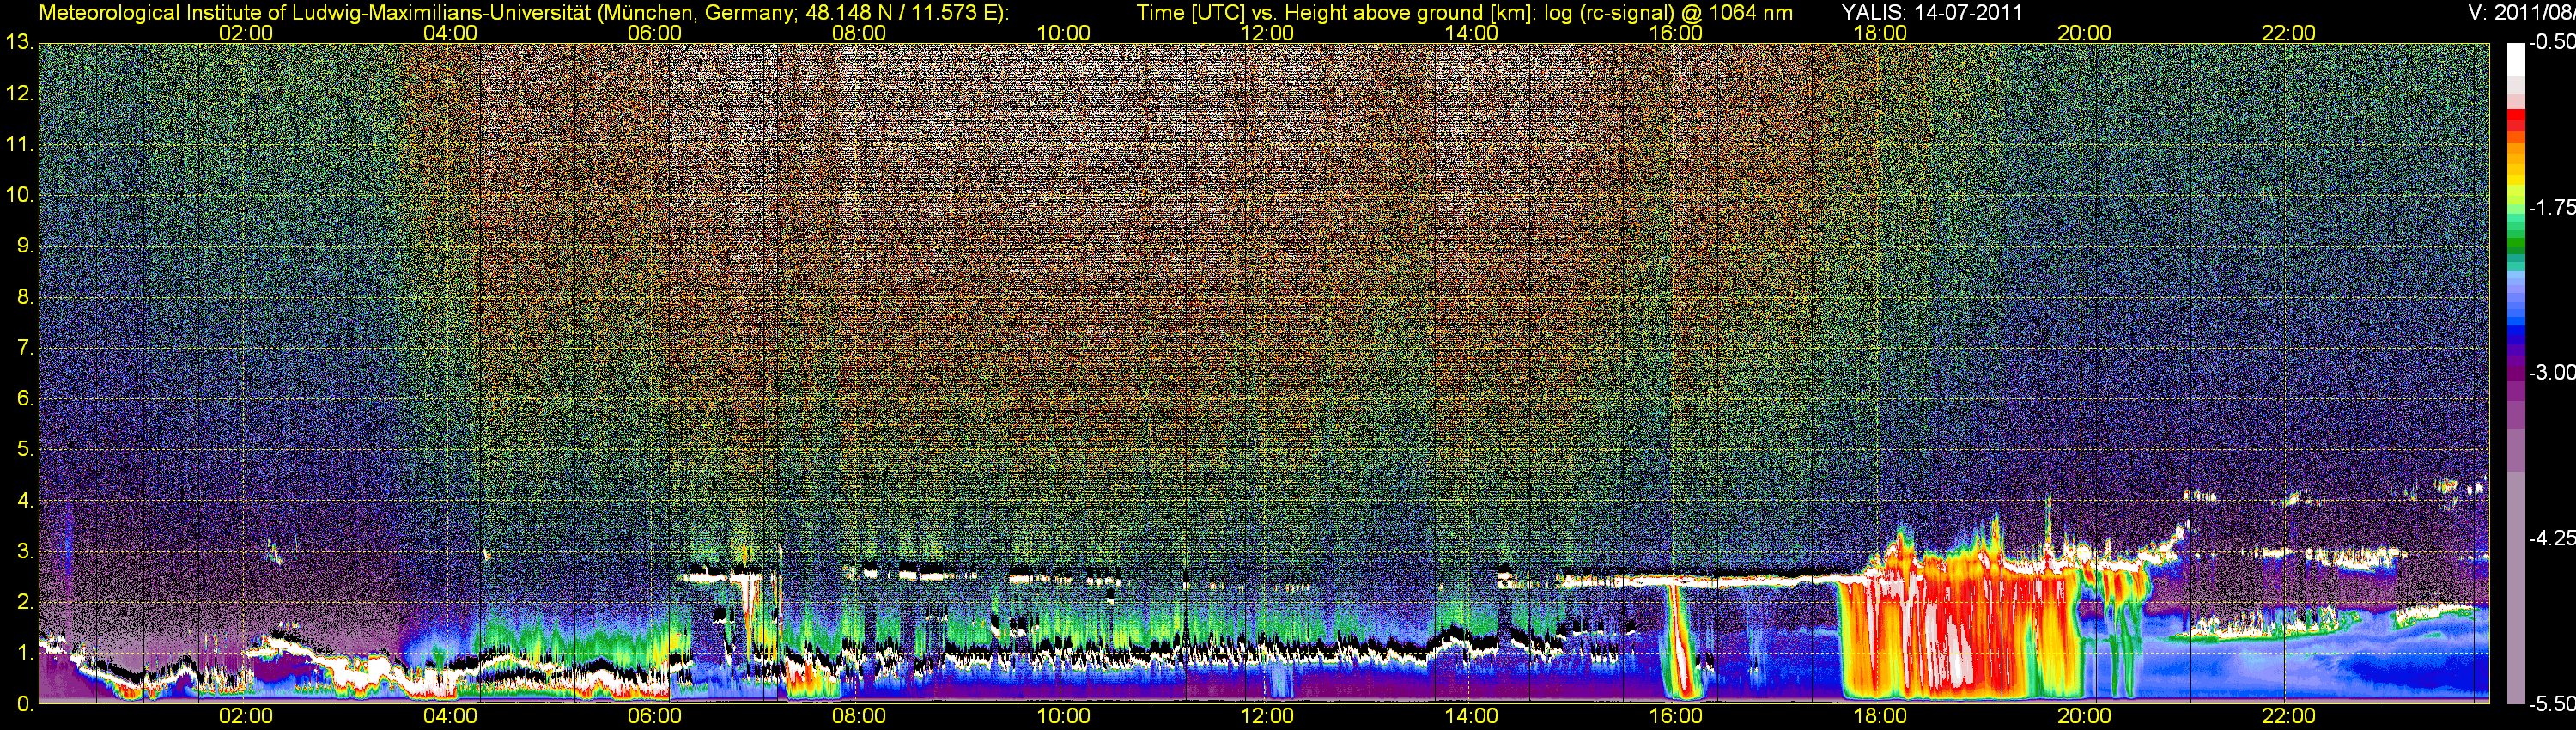
Task: Click the 2. km height axis label
Action: pyautogui.click(x=25, y=602)
